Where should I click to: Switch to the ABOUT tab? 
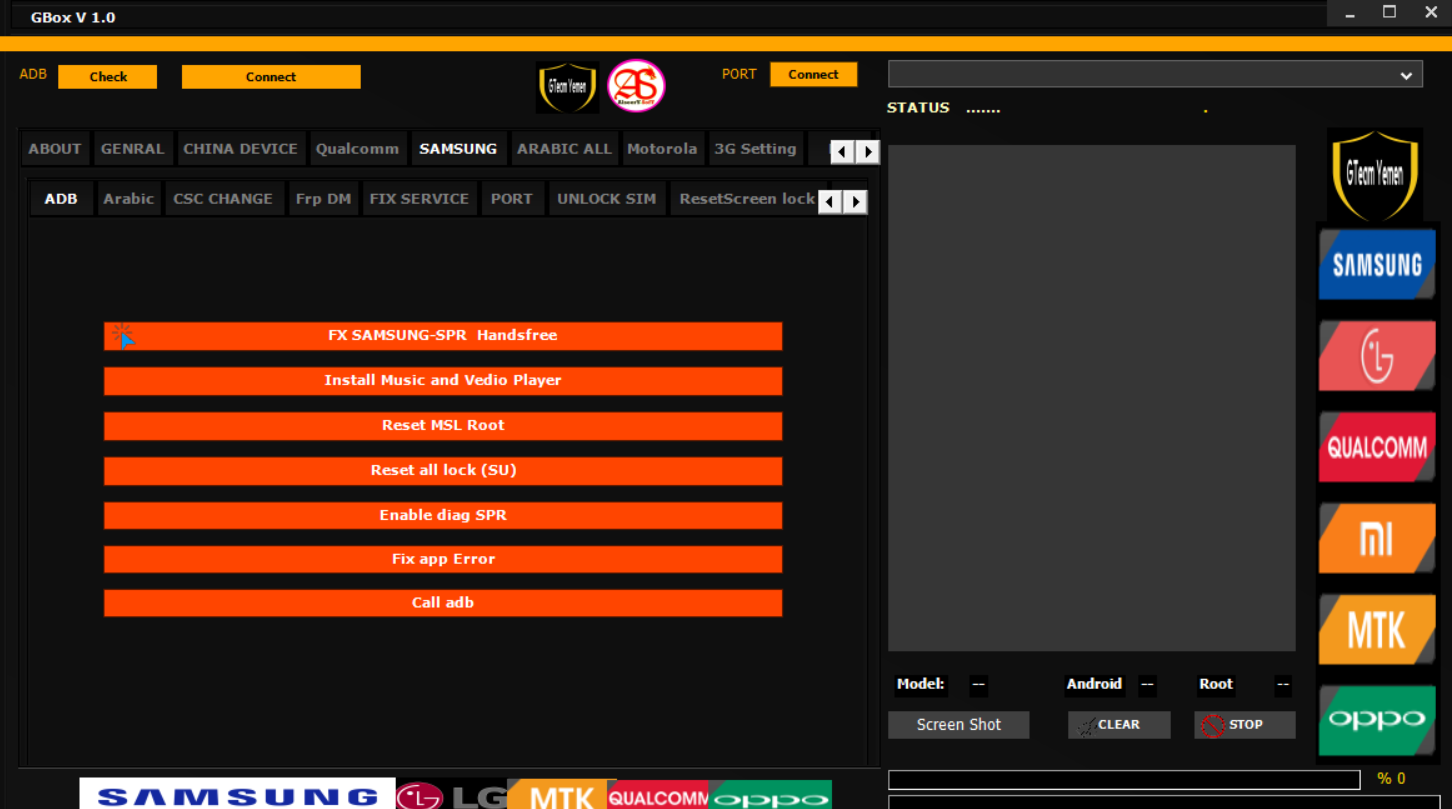pos(55,149)
